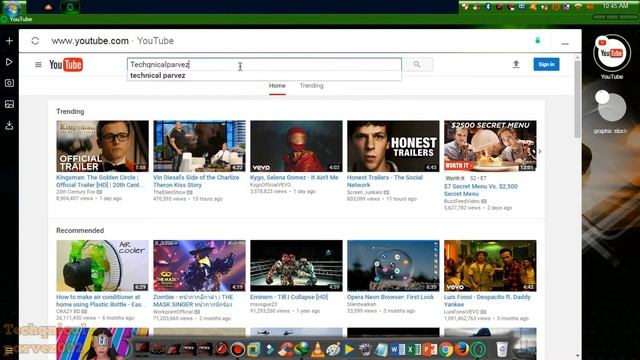The image size is (640, 360).
Task: Open VLC media player from dock
Action: [318, 349]
